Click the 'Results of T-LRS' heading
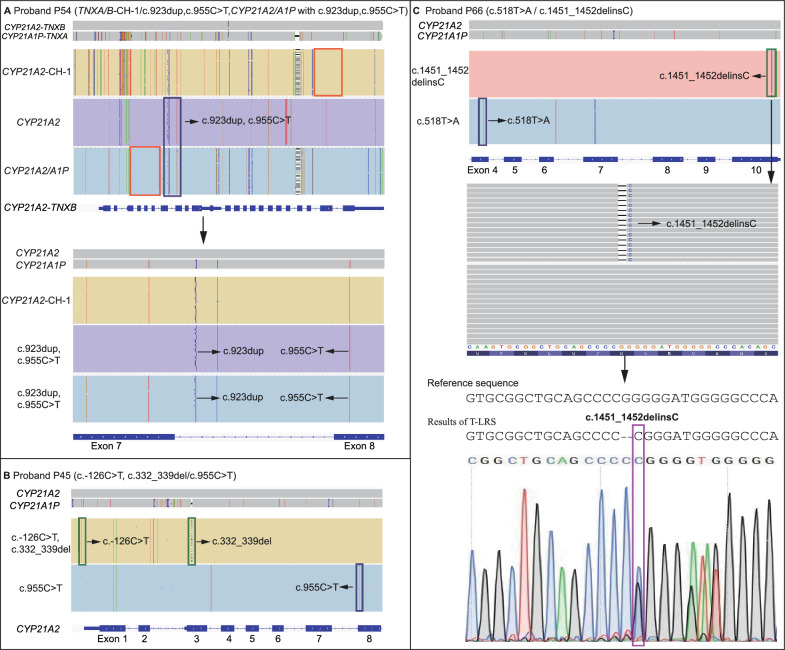This screenshot has height=650, width=785. point(462,422)
